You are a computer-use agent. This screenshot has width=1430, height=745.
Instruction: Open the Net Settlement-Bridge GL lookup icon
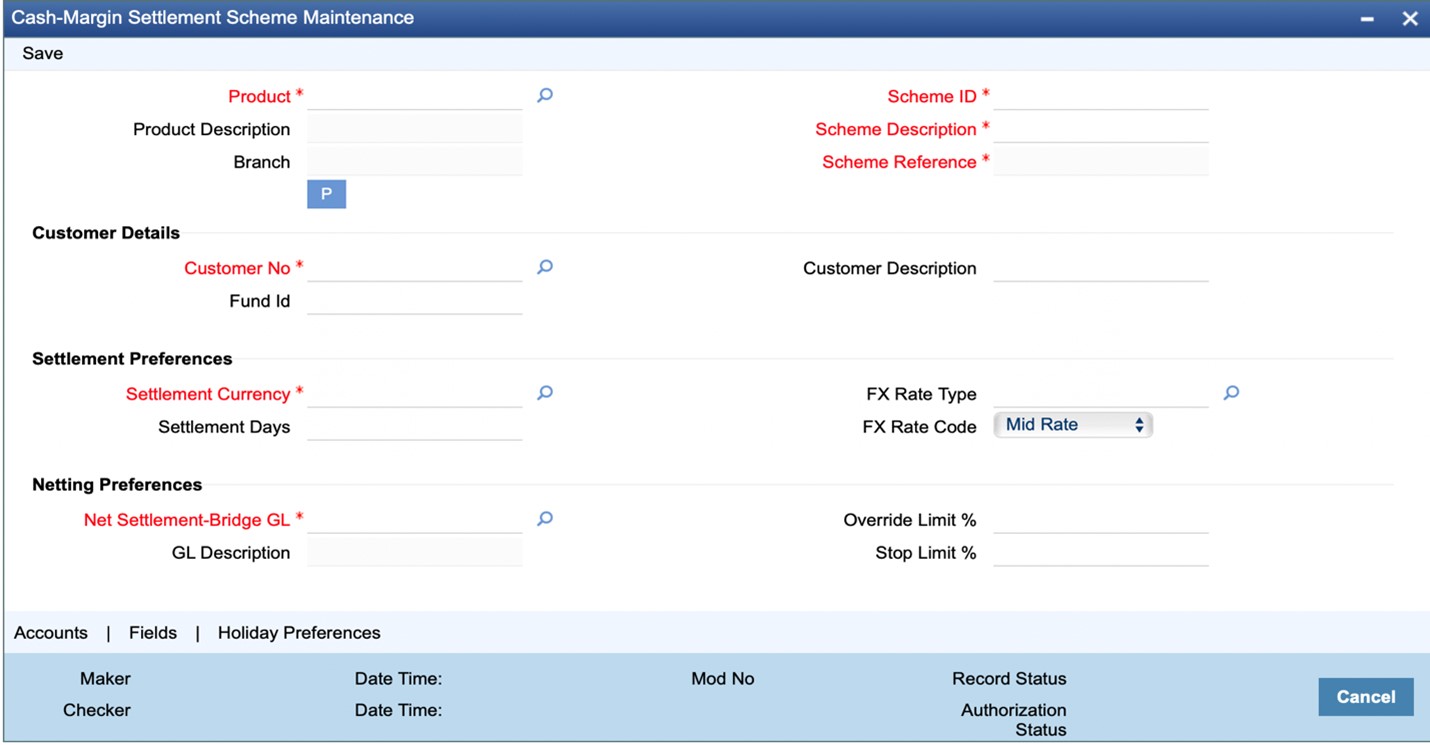[x=545, y=519]
